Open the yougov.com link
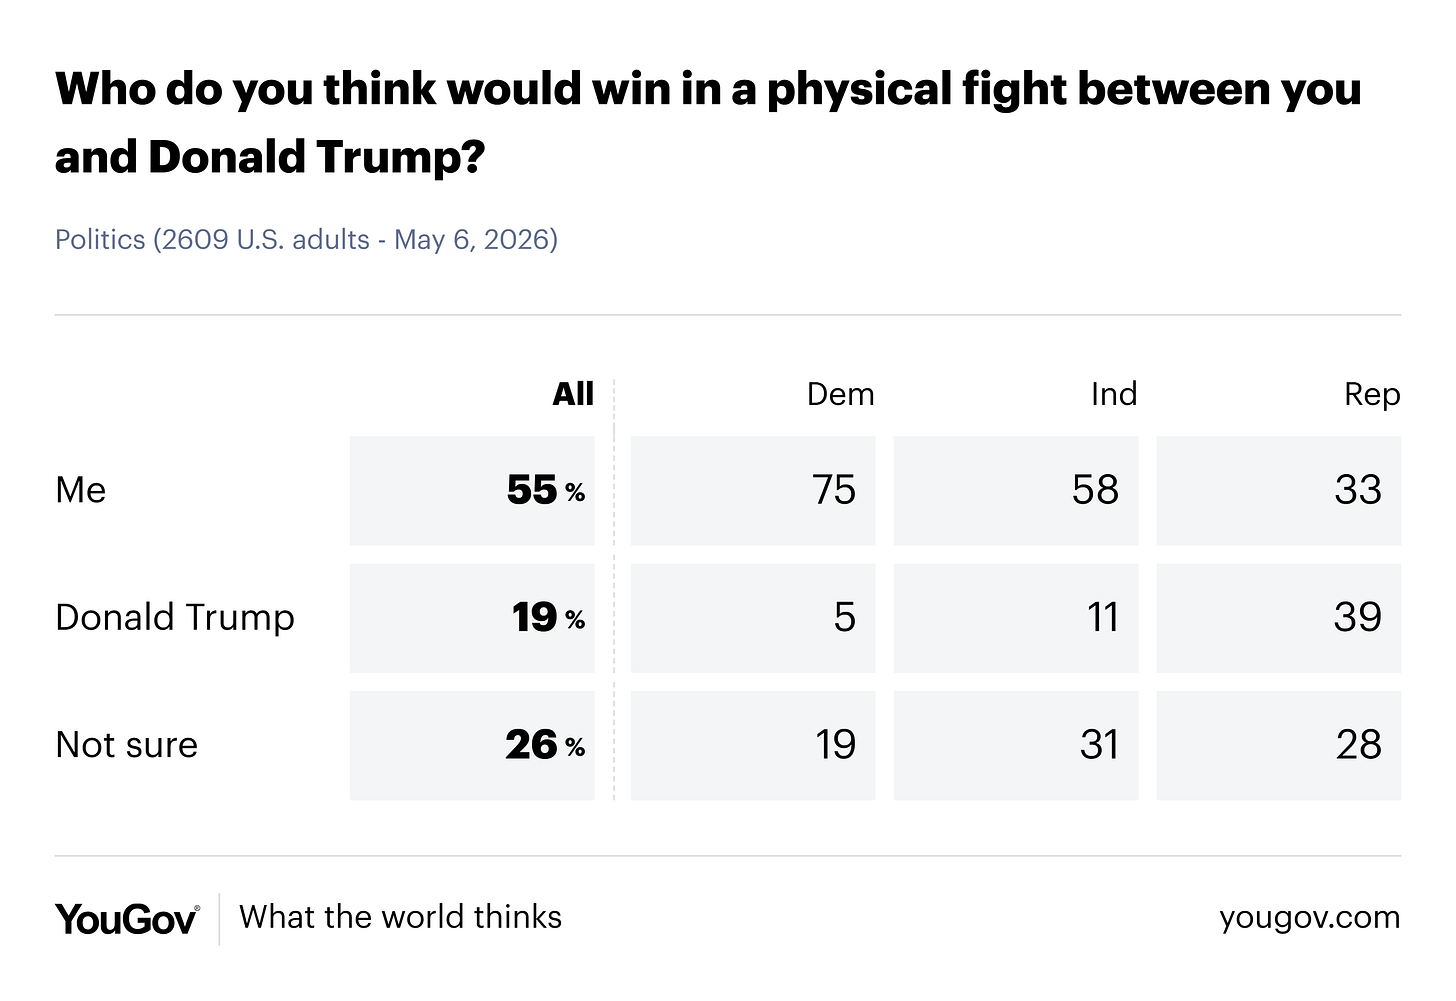Viewport: 1456px width, 1001px height. click(1310, 917)
